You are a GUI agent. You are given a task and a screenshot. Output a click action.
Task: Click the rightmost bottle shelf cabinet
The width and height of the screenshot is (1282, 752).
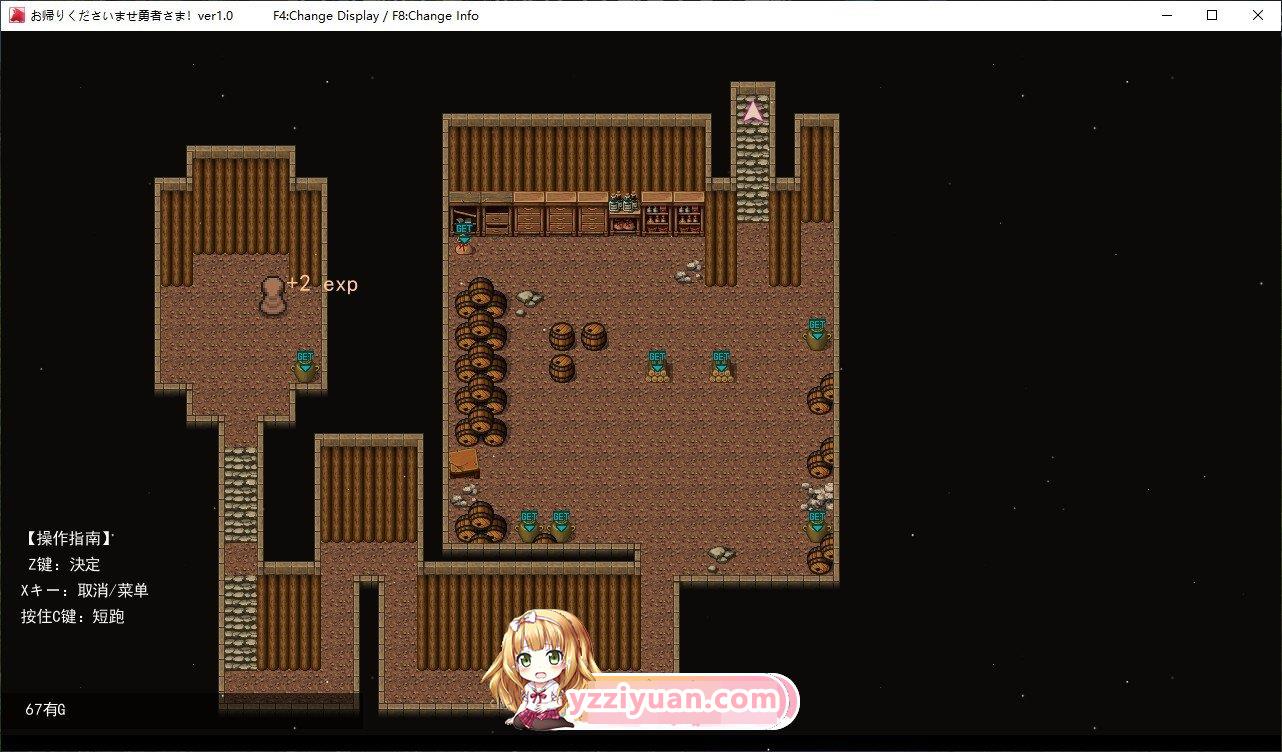tap(688, 213)
